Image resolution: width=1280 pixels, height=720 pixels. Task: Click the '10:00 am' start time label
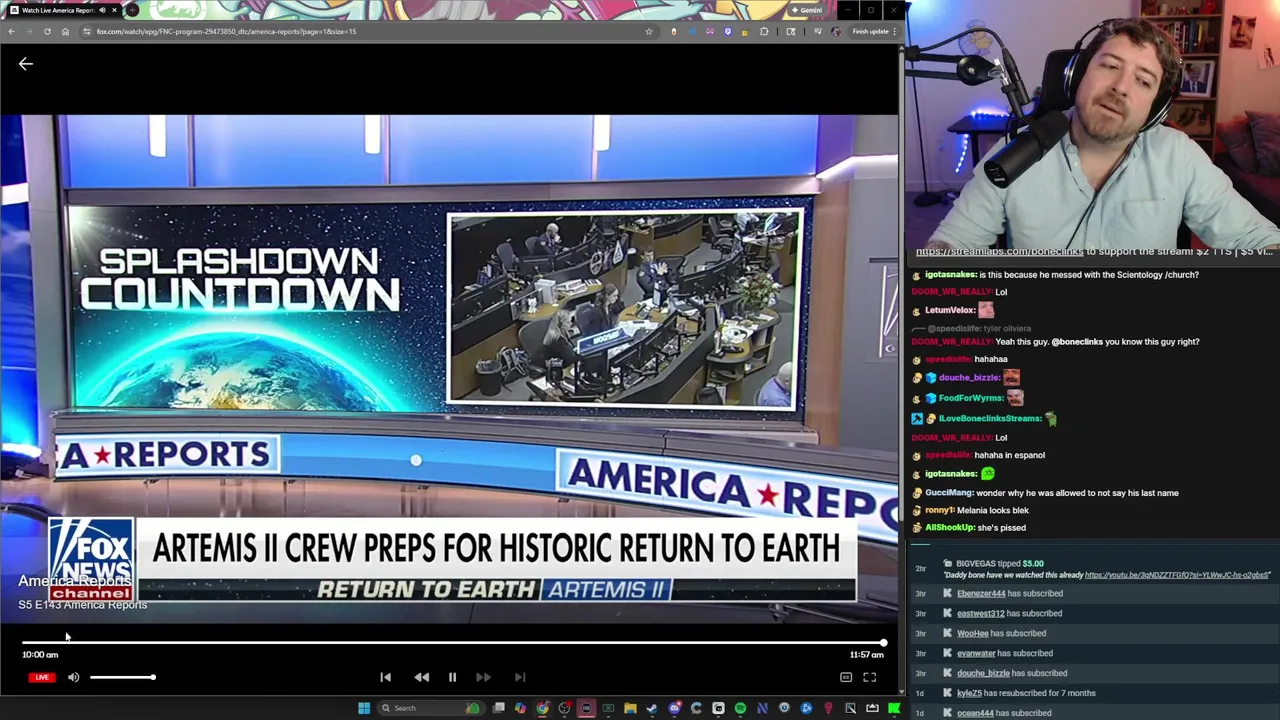tap(40, 655)
